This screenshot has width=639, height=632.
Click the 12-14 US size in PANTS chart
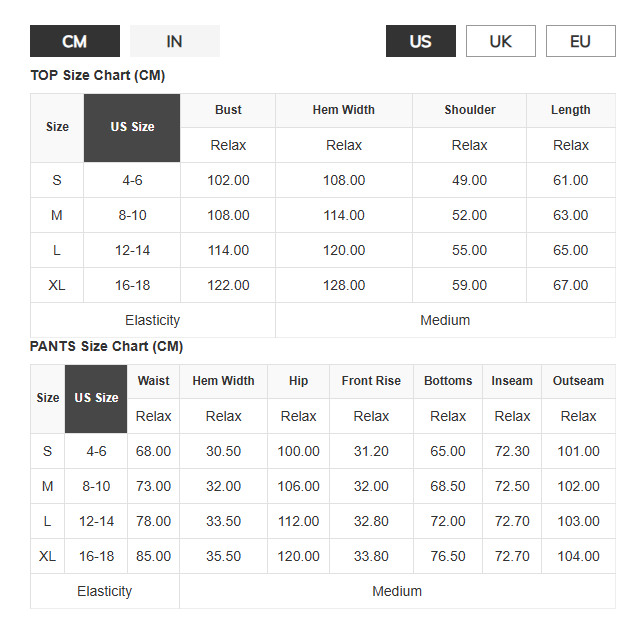(x=96, y=521)
